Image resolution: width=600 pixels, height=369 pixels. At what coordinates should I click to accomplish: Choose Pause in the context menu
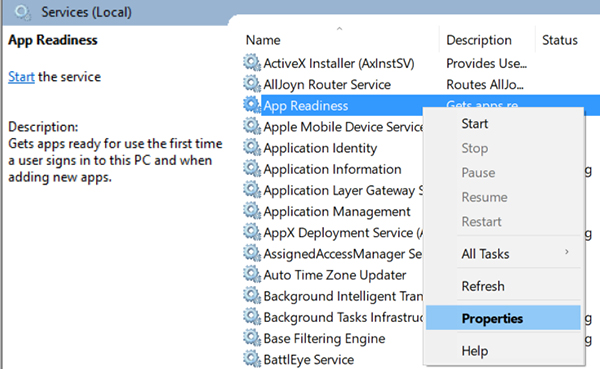(503, 173)
